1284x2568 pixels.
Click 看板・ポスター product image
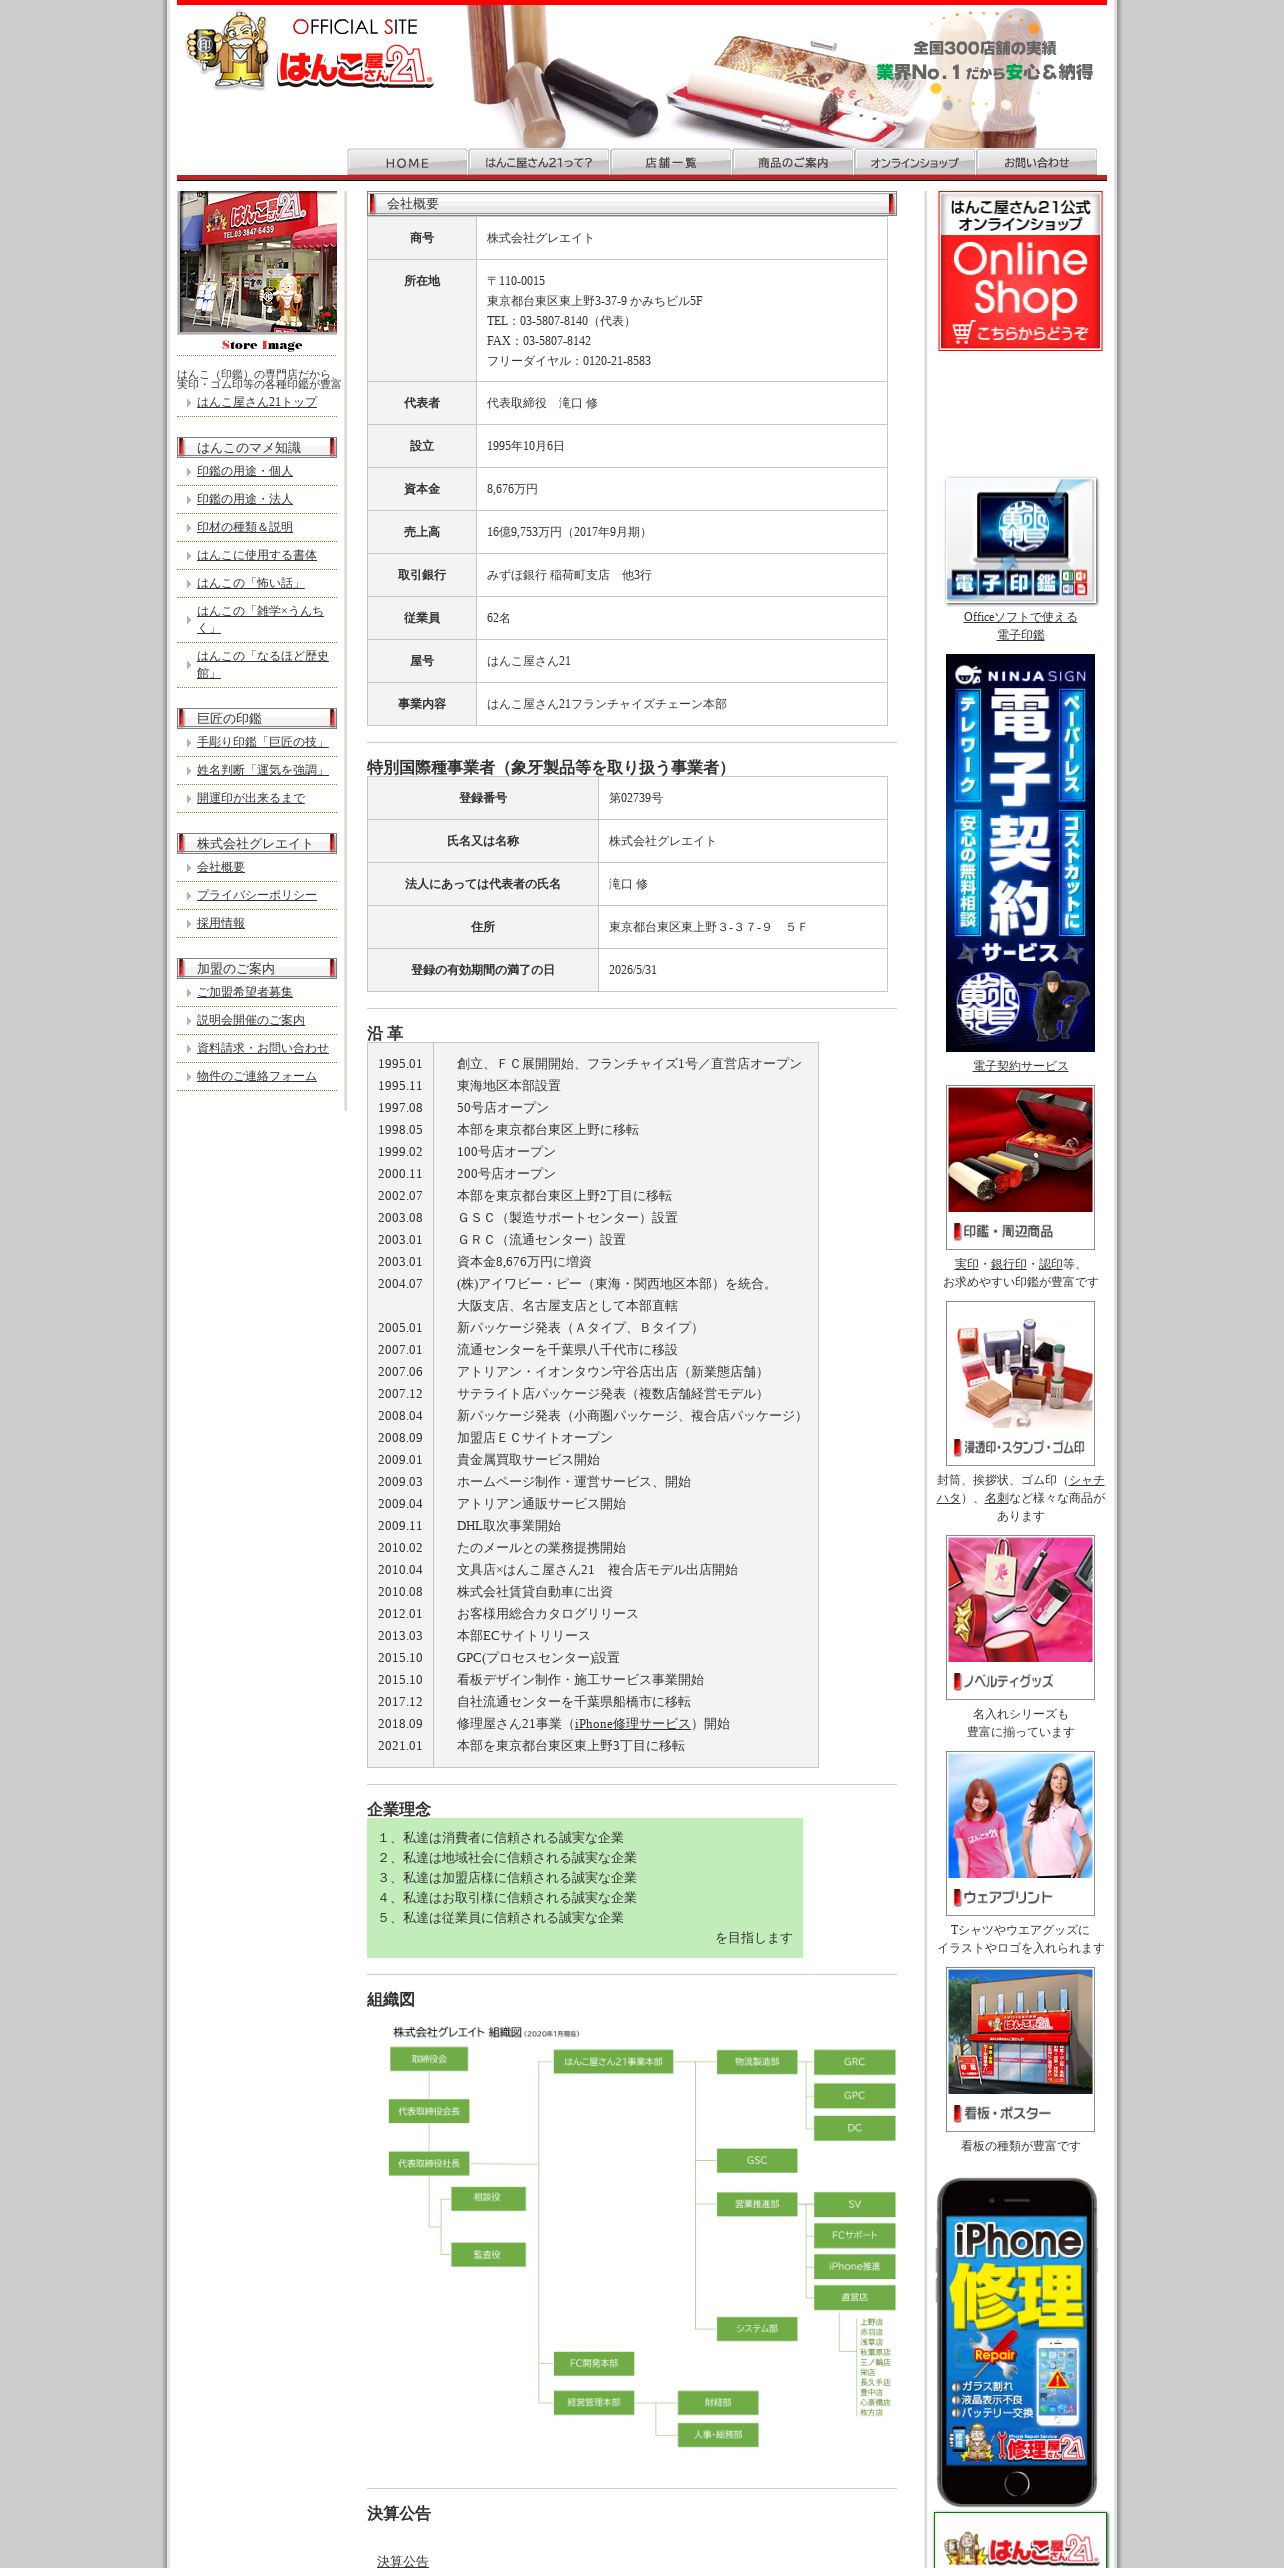tap(1020, 2049)
